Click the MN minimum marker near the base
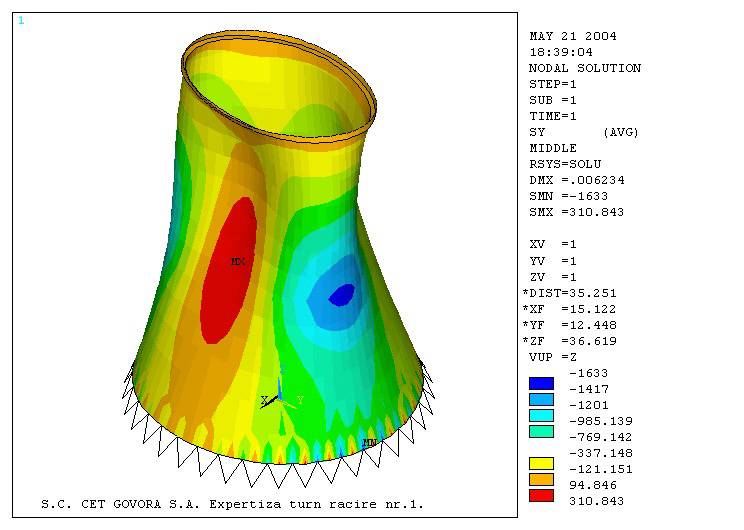Screen dimensions: 744x530 point(369,441)
